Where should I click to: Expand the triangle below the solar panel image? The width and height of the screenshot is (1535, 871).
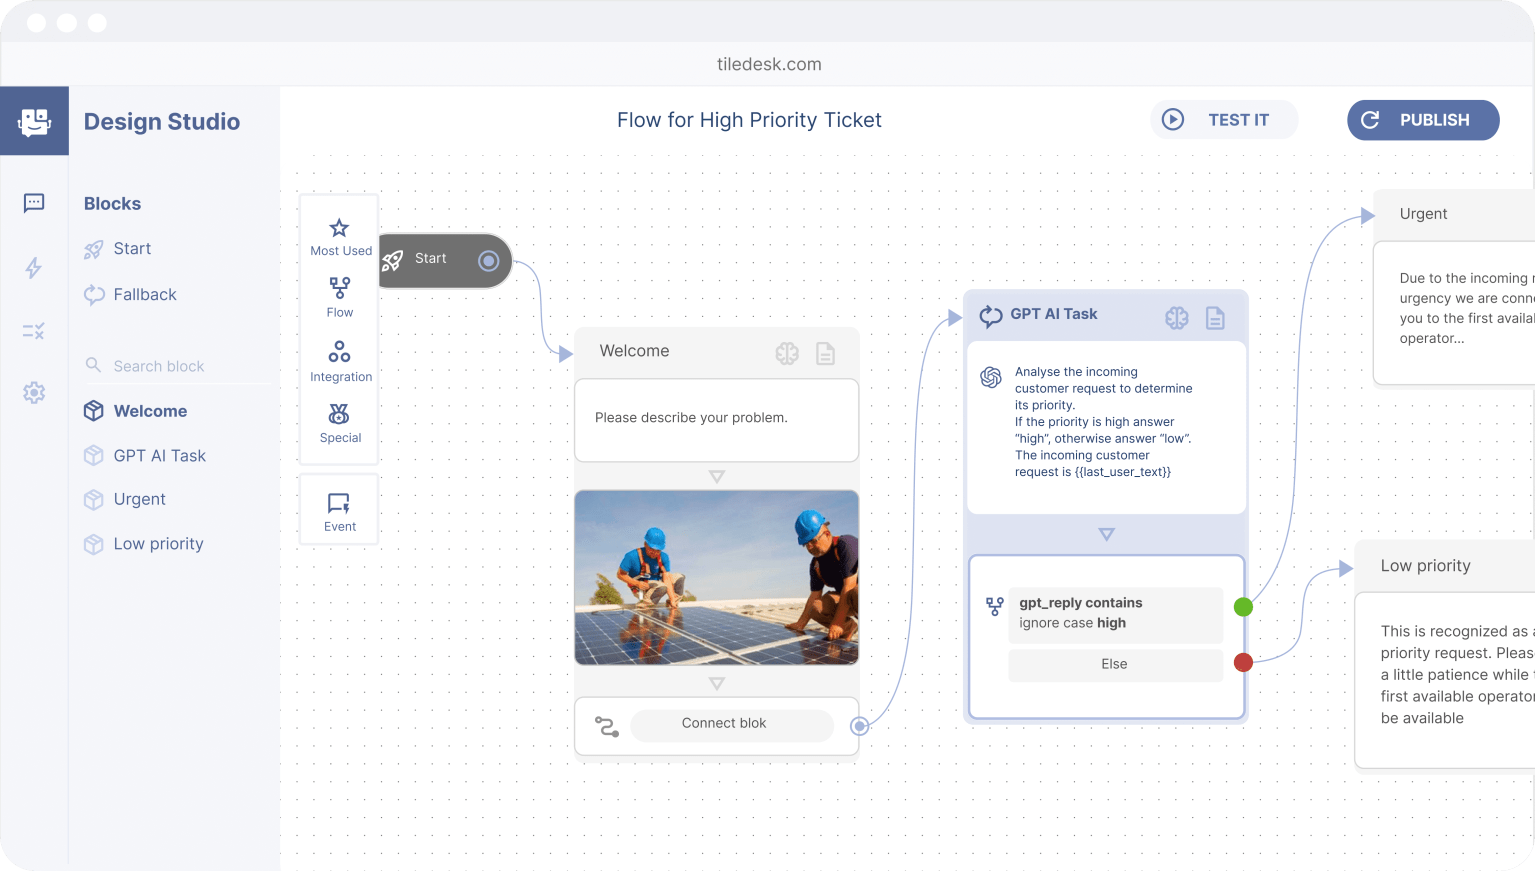pos(716,682)
